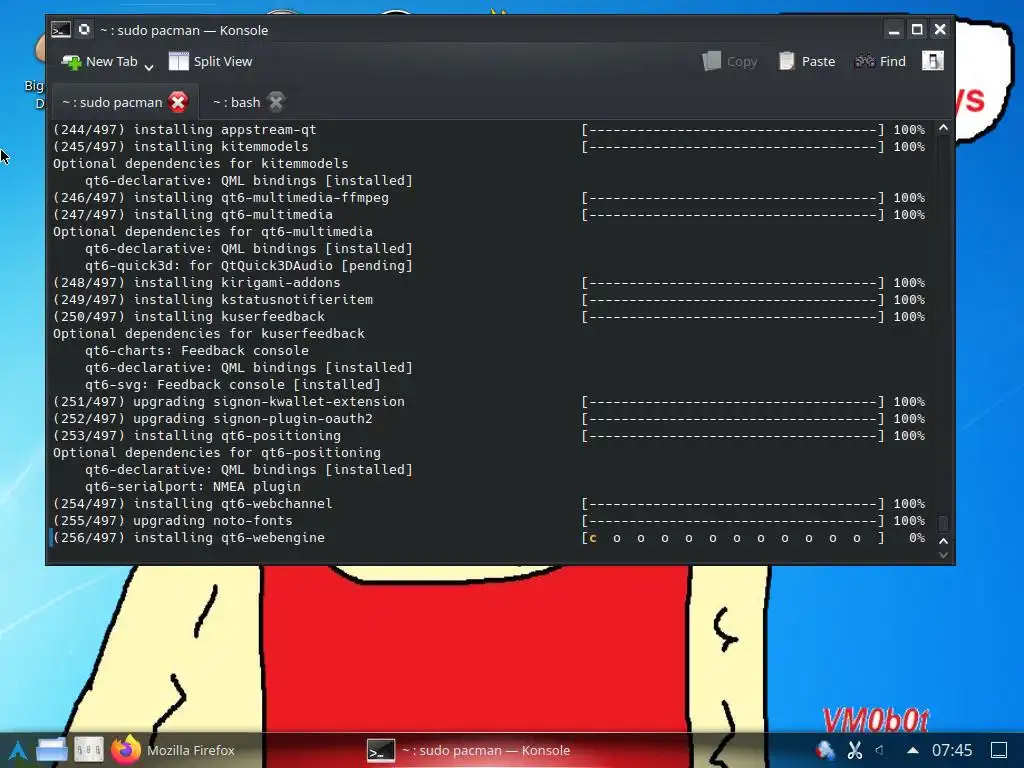Click the 'upgrading signon-kwallet-extension' line
Image resolution: width=1024 pixels, height=768 pixels.
click(x=229, y=402)
